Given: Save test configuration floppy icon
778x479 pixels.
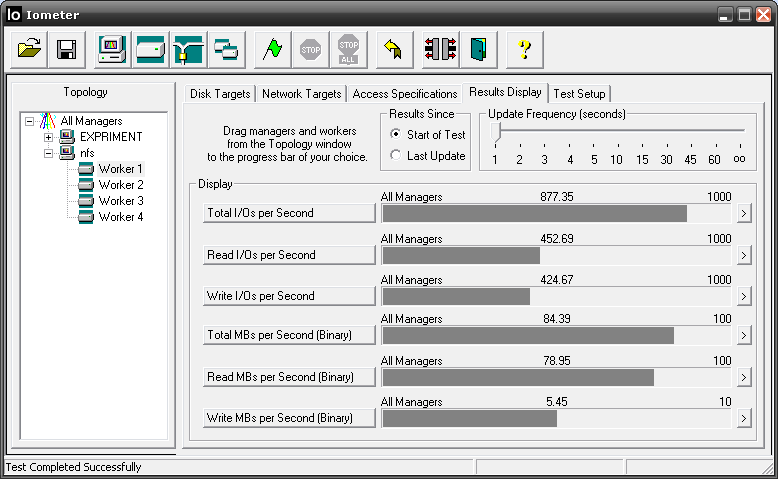Looking at the screenshot, I should [67, 50].
